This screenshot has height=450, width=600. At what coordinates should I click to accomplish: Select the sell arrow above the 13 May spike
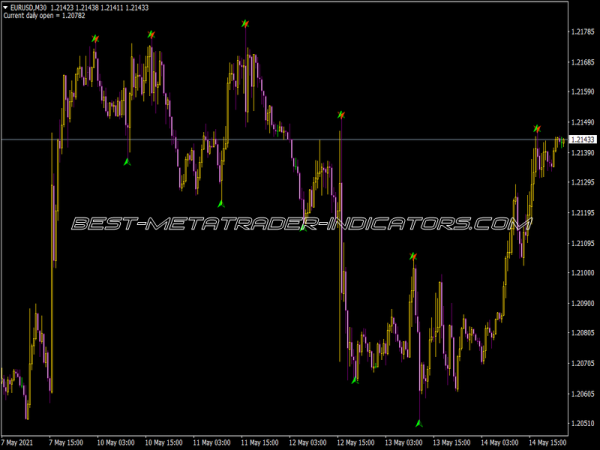tap(412, 257)
